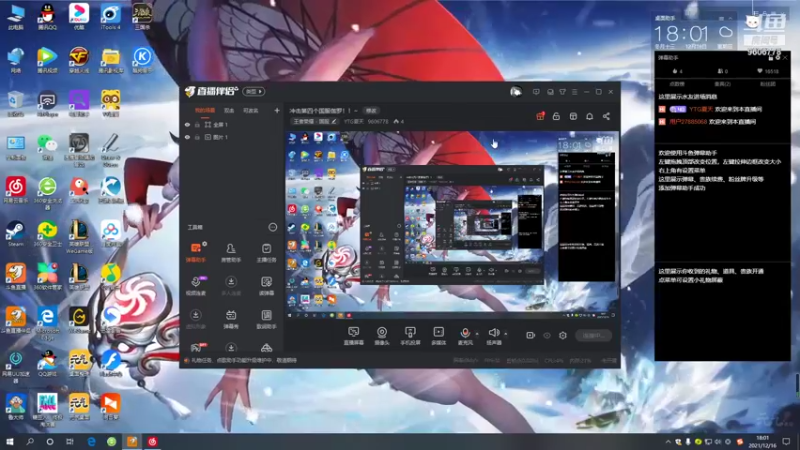Click the user avatar in the title bar

516,92
